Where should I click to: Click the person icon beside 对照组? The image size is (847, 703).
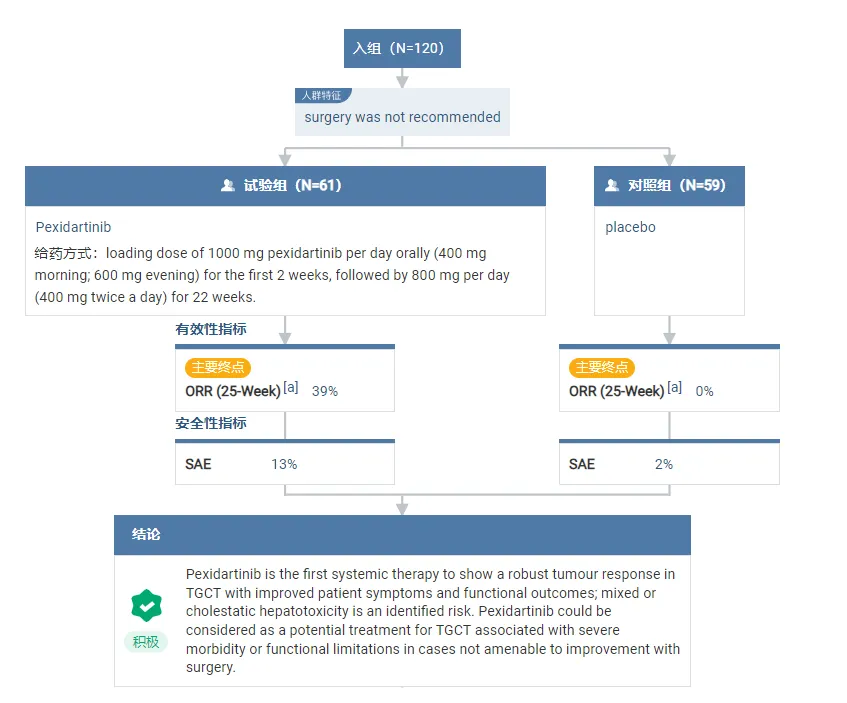(x=612, y=186)
